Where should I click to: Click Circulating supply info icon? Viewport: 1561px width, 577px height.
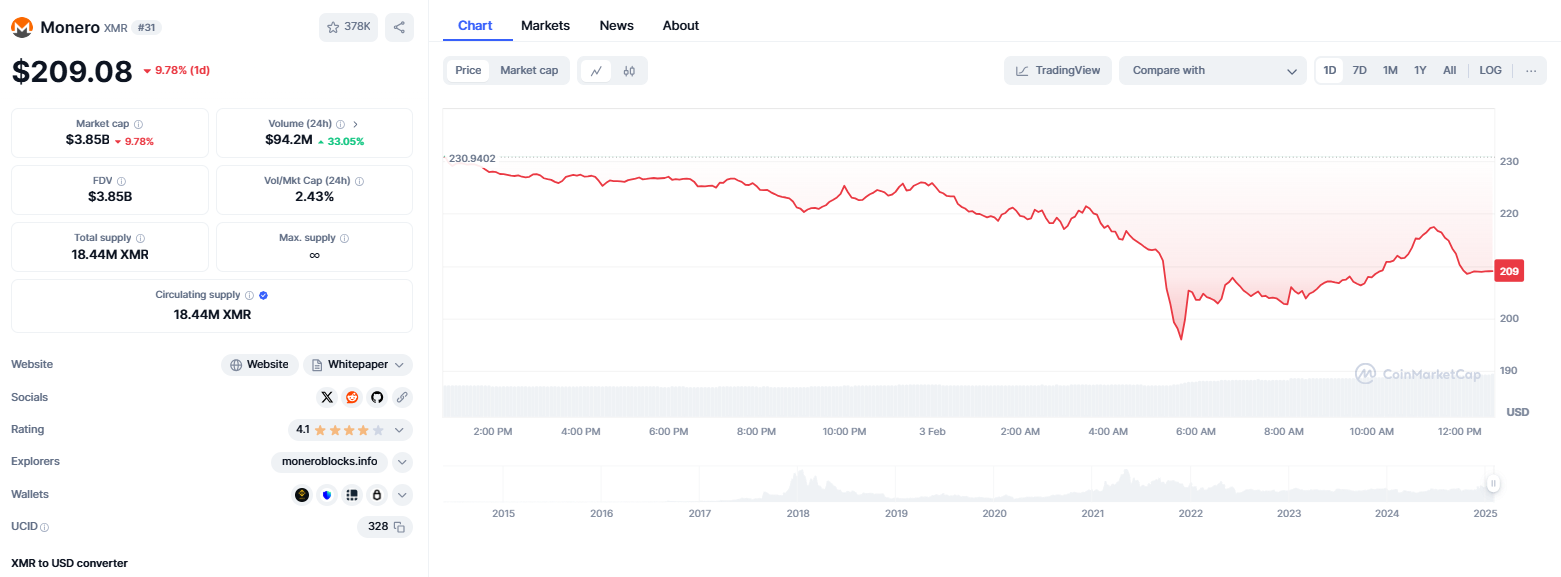tap(249, 295)
